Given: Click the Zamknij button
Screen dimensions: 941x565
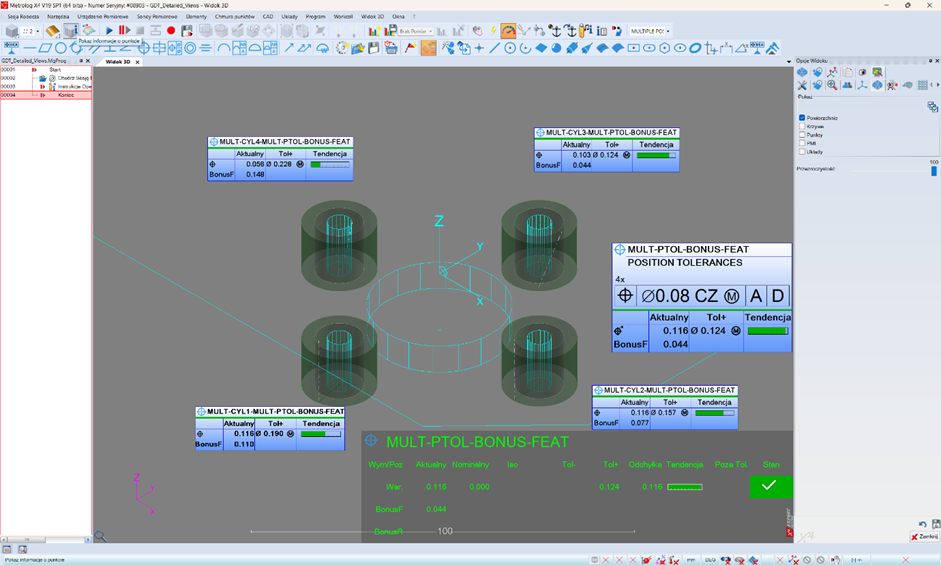Looking at the screenshot, I should [925, 536].
